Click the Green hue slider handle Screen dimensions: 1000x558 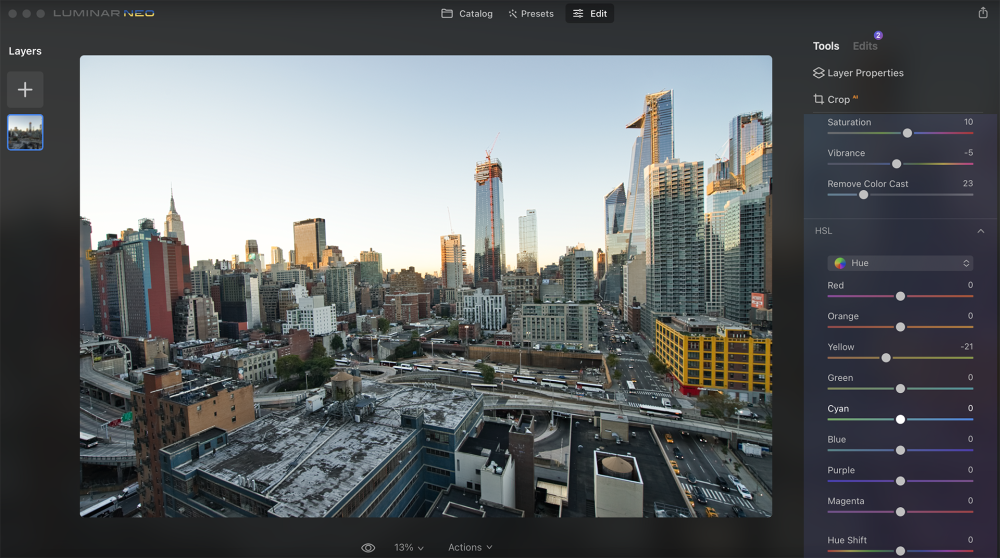click(900, 388)
